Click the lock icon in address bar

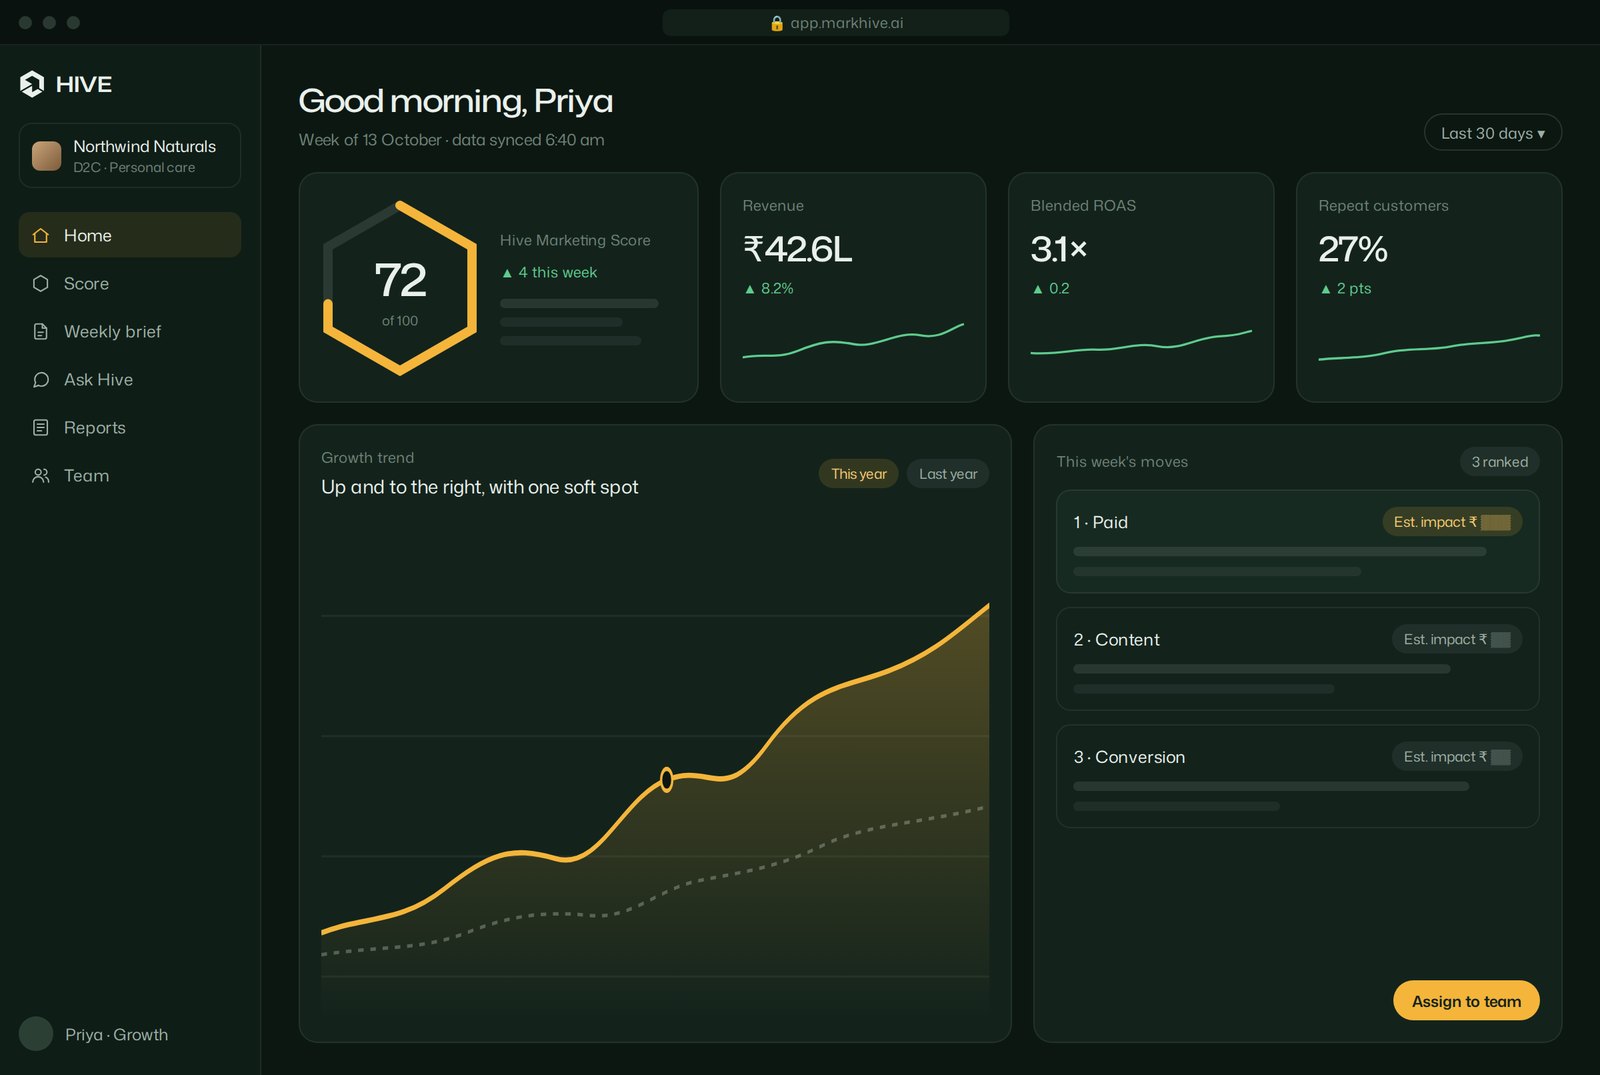coord(777,23)
